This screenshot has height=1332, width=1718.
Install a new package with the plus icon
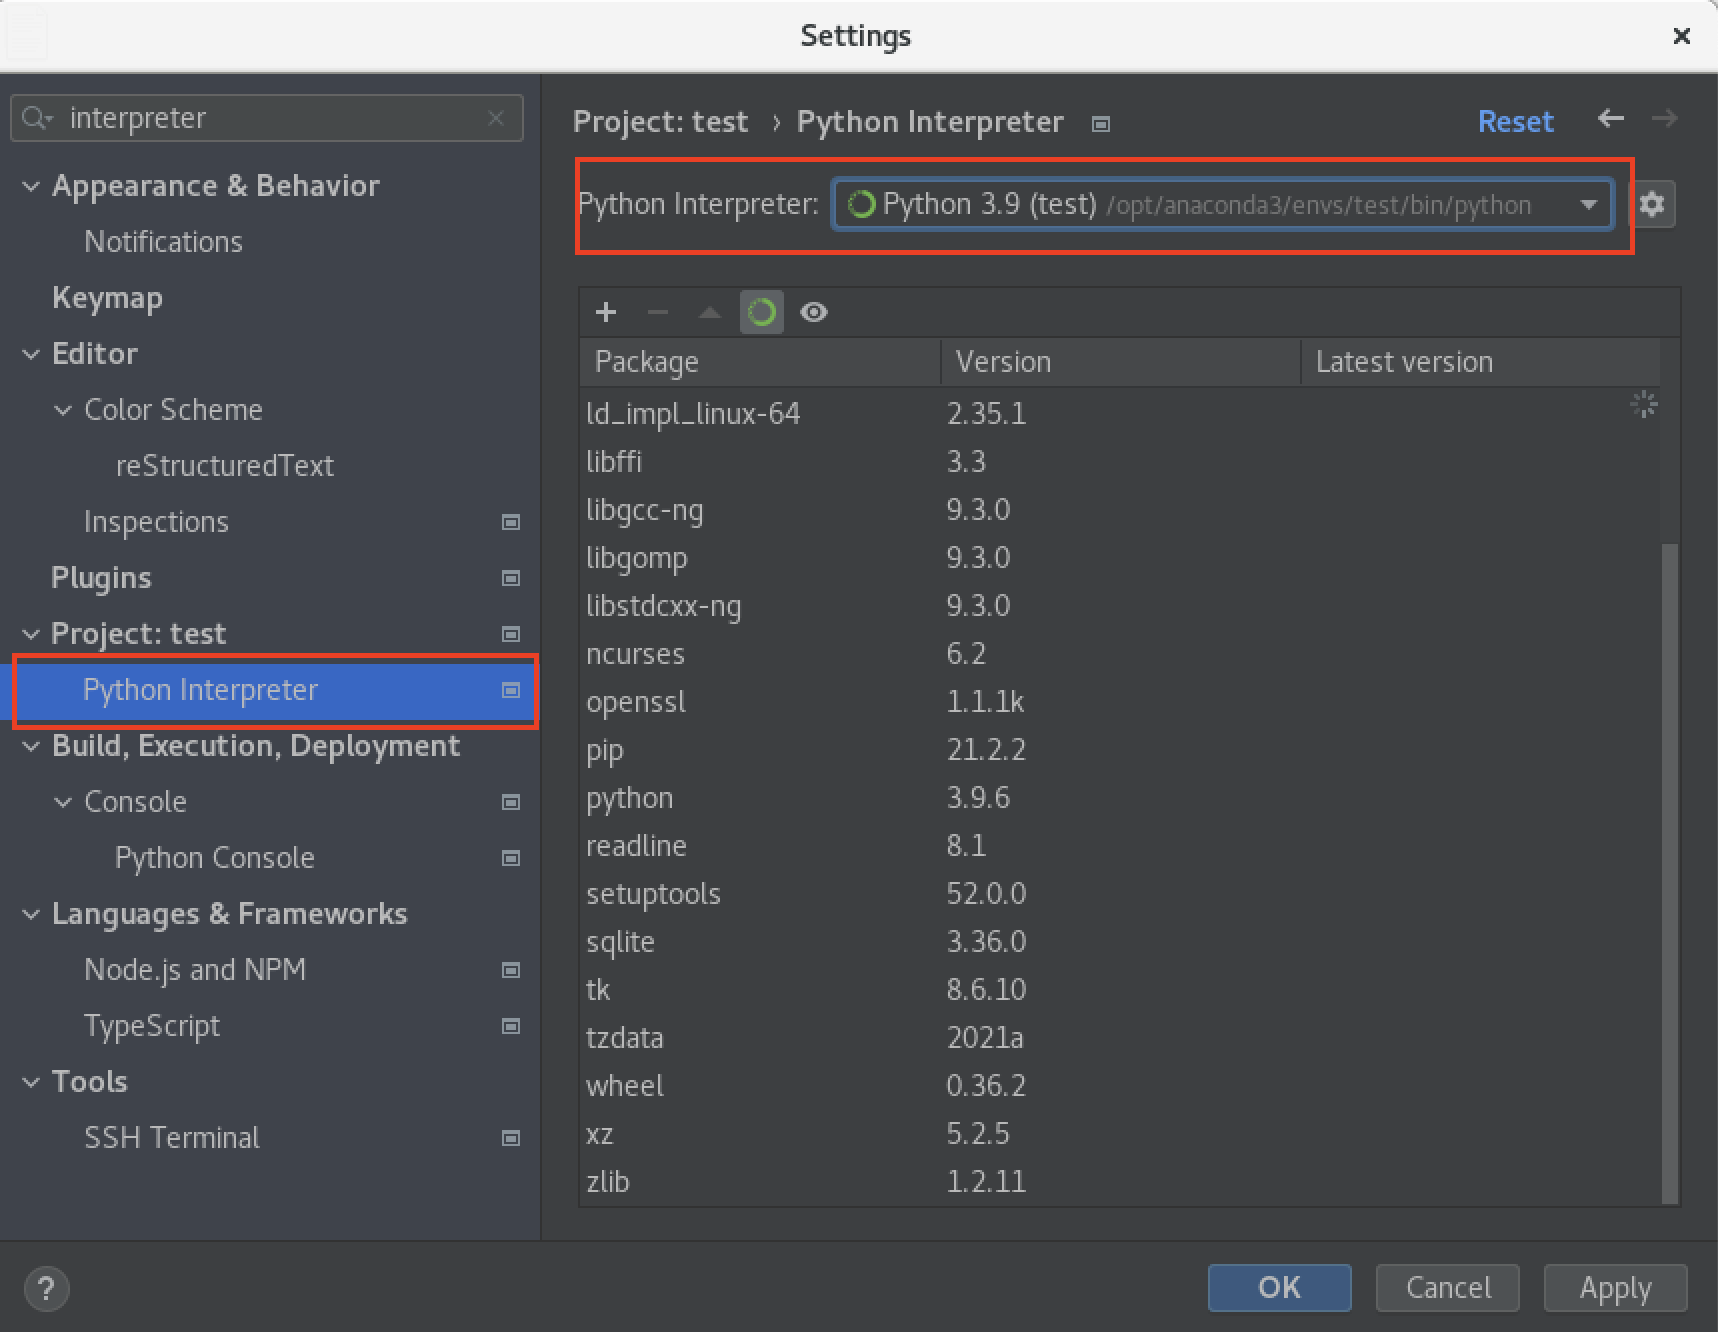pyautogui.click(x=605, y=312)
